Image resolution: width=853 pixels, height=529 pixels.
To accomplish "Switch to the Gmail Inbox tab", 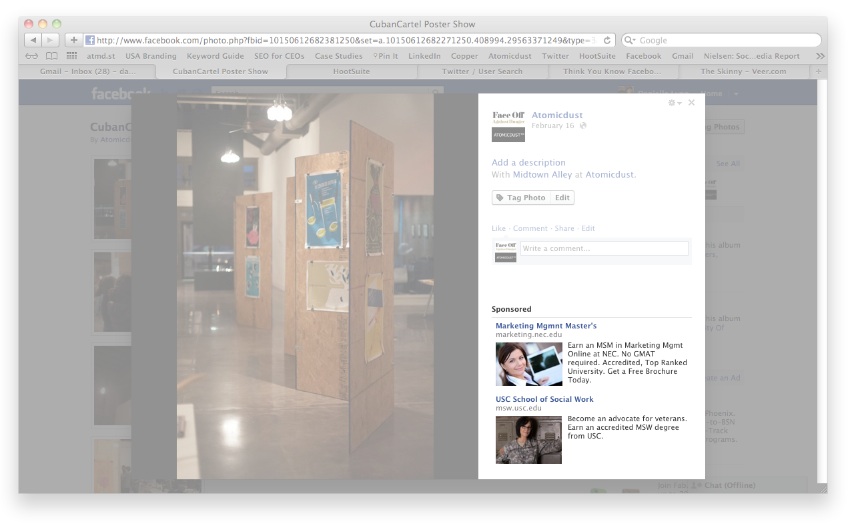I will 88,71.
